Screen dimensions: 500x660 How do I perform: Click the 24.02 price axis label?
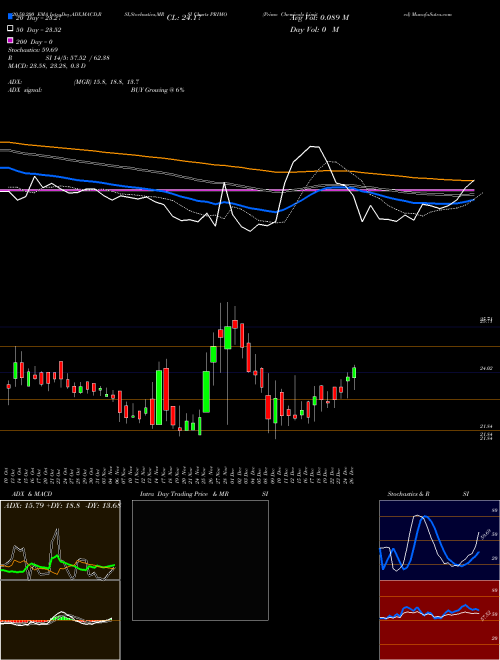point(486,368)
